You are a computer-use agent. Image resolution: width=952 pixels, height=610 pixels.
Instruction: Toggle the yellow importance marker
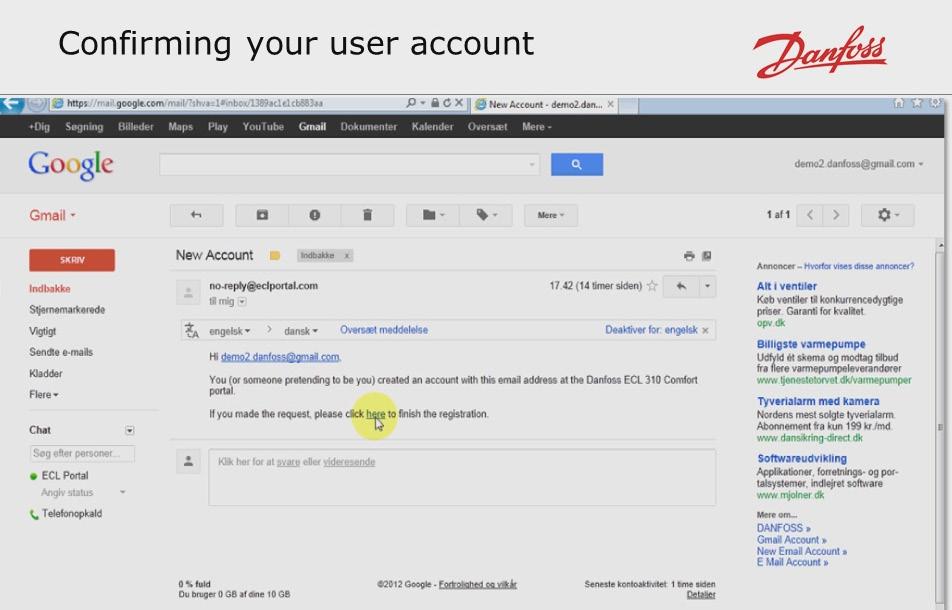[x=275, y=256]
